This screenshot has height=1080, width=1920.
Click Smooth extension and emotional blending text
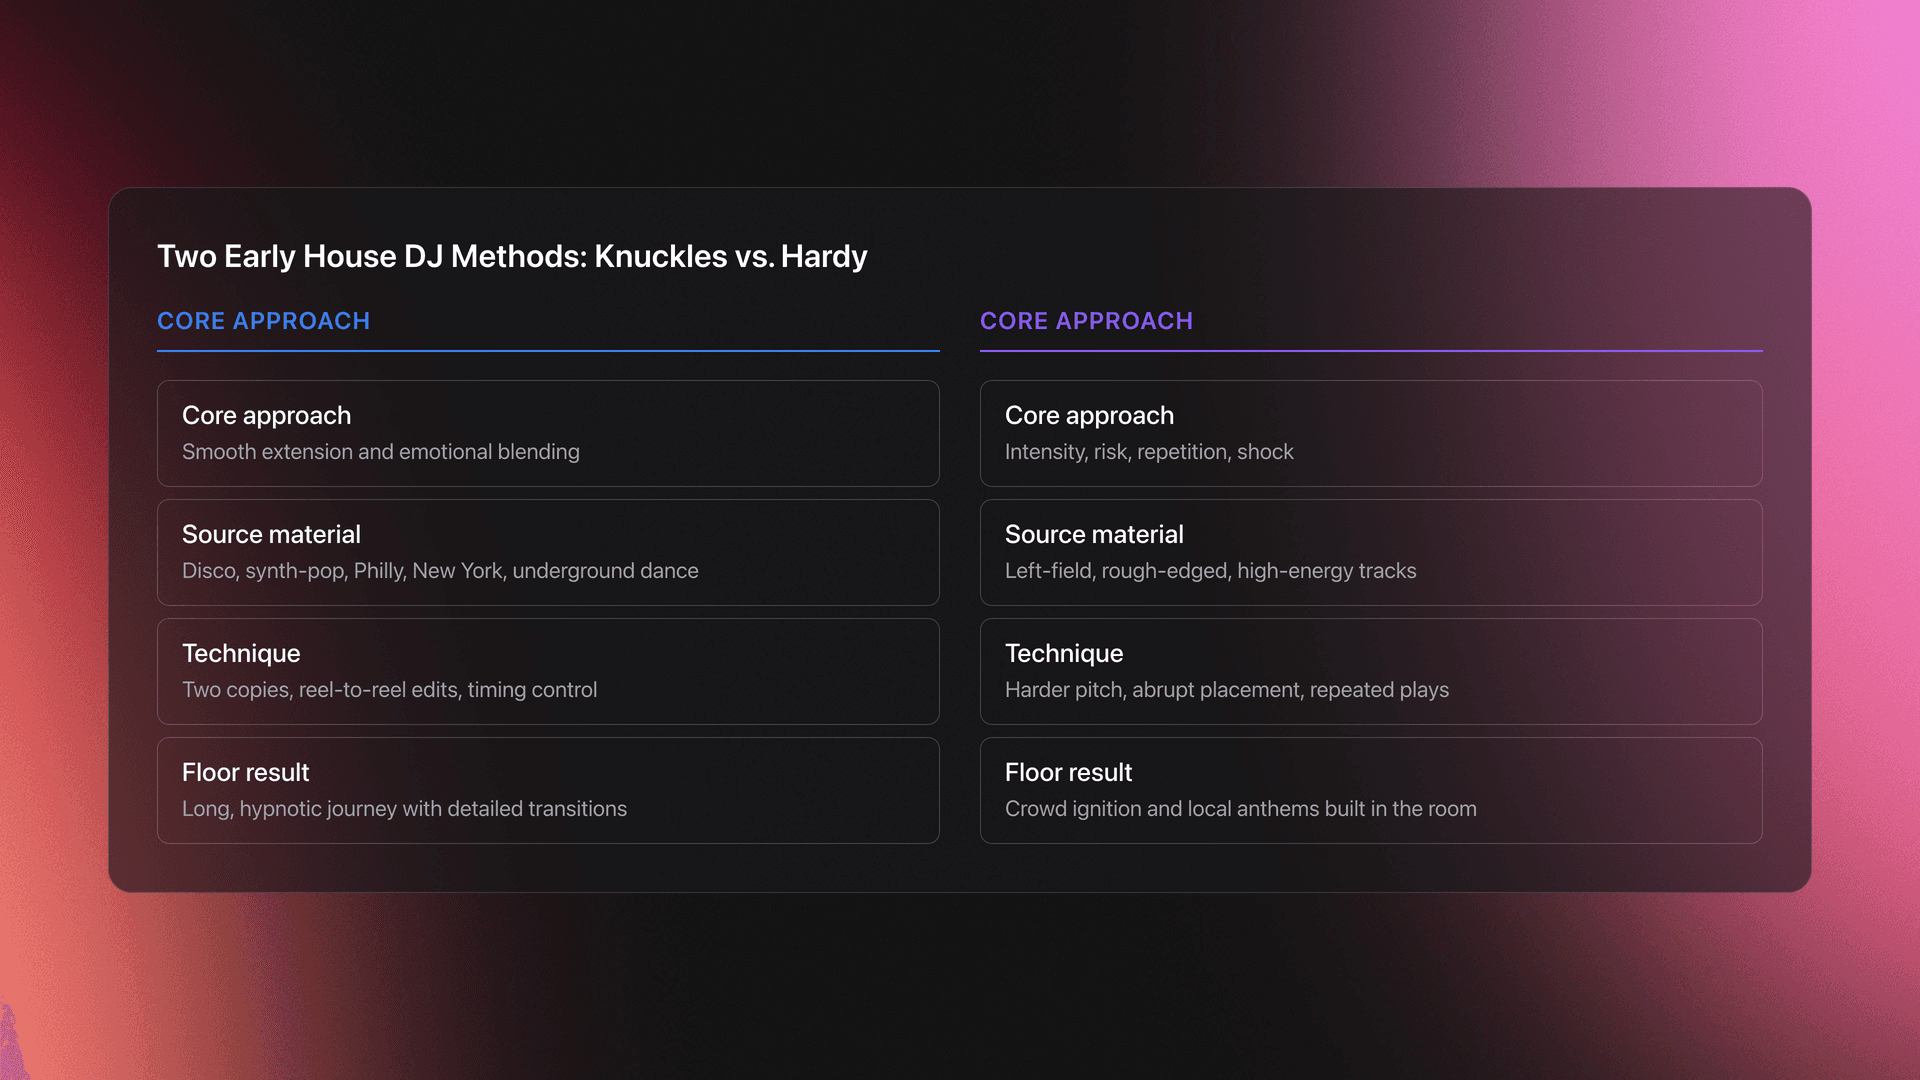pos(380,452)
